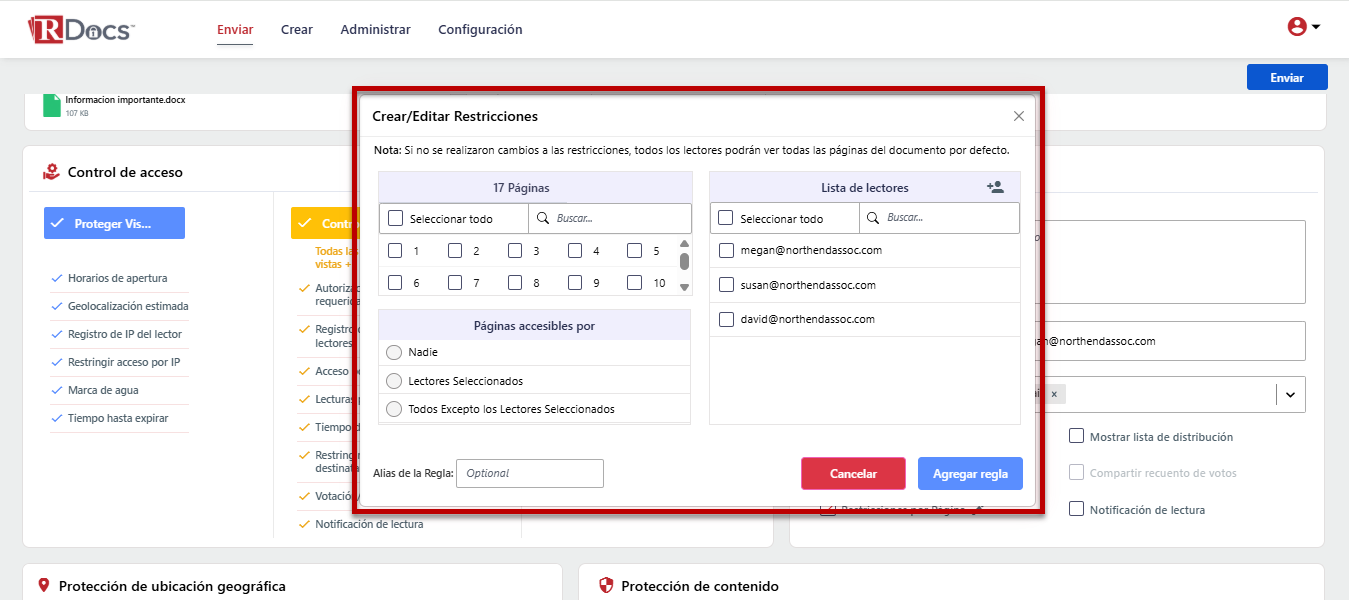Image resolution: width=1349 pixels, height=600 pixels.
Task: Enable Seleccionar todo for the pages
Action: pos(396,218)
